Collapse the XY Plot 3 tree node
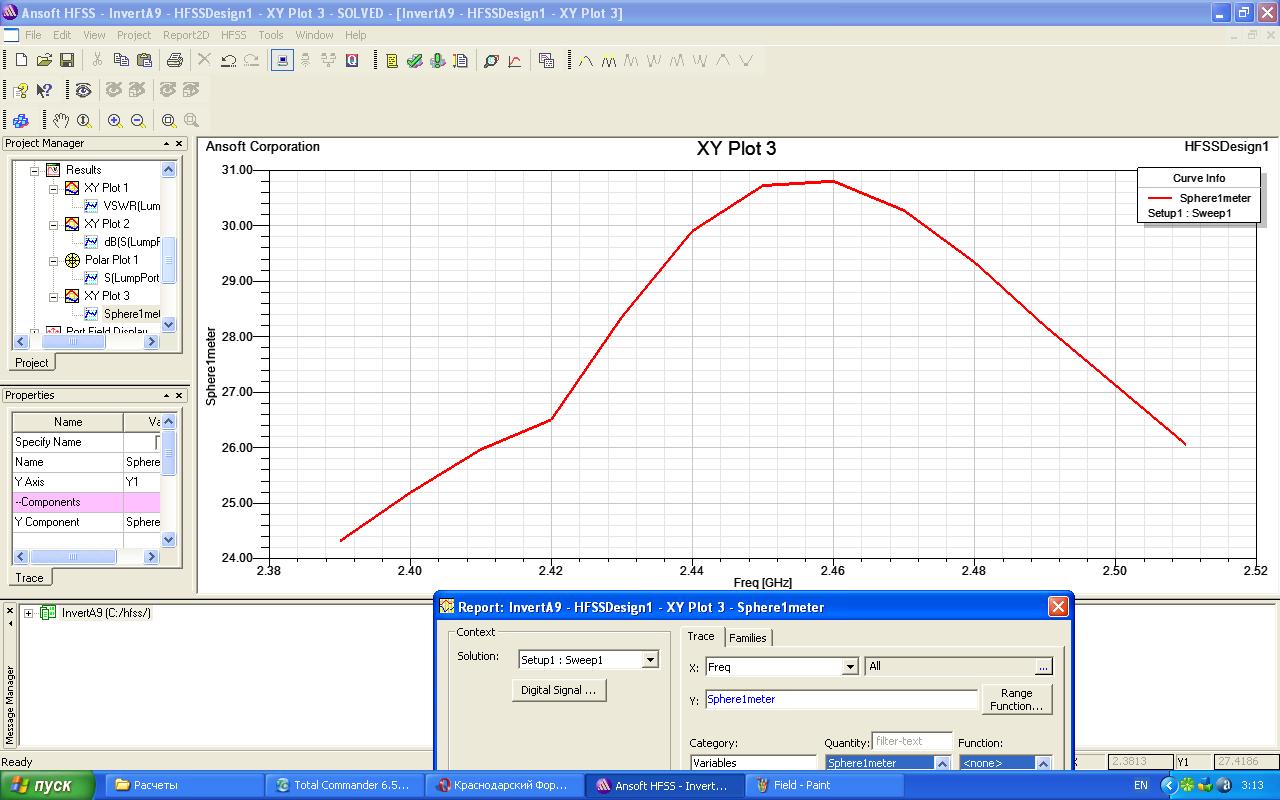This screenshot has height=800, width=1280. pos(54,296)
